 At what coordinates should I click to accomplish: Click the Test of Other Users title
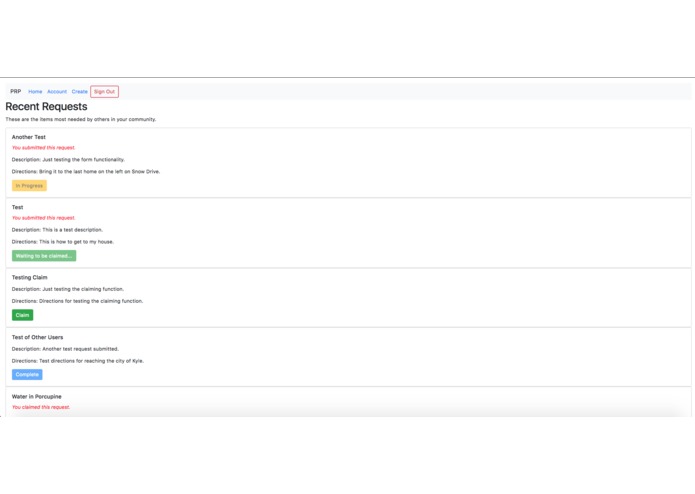(x=37, y=337)
